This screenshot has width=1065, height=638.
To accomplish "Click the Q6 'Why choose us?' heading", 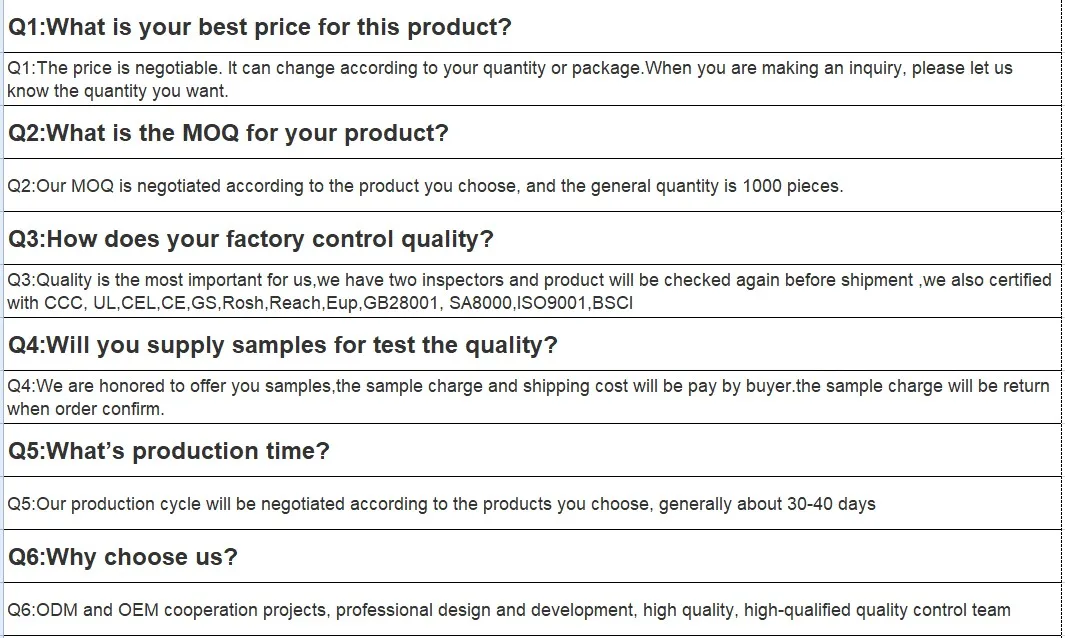I will pyautogui.click(x=122, y=557).
